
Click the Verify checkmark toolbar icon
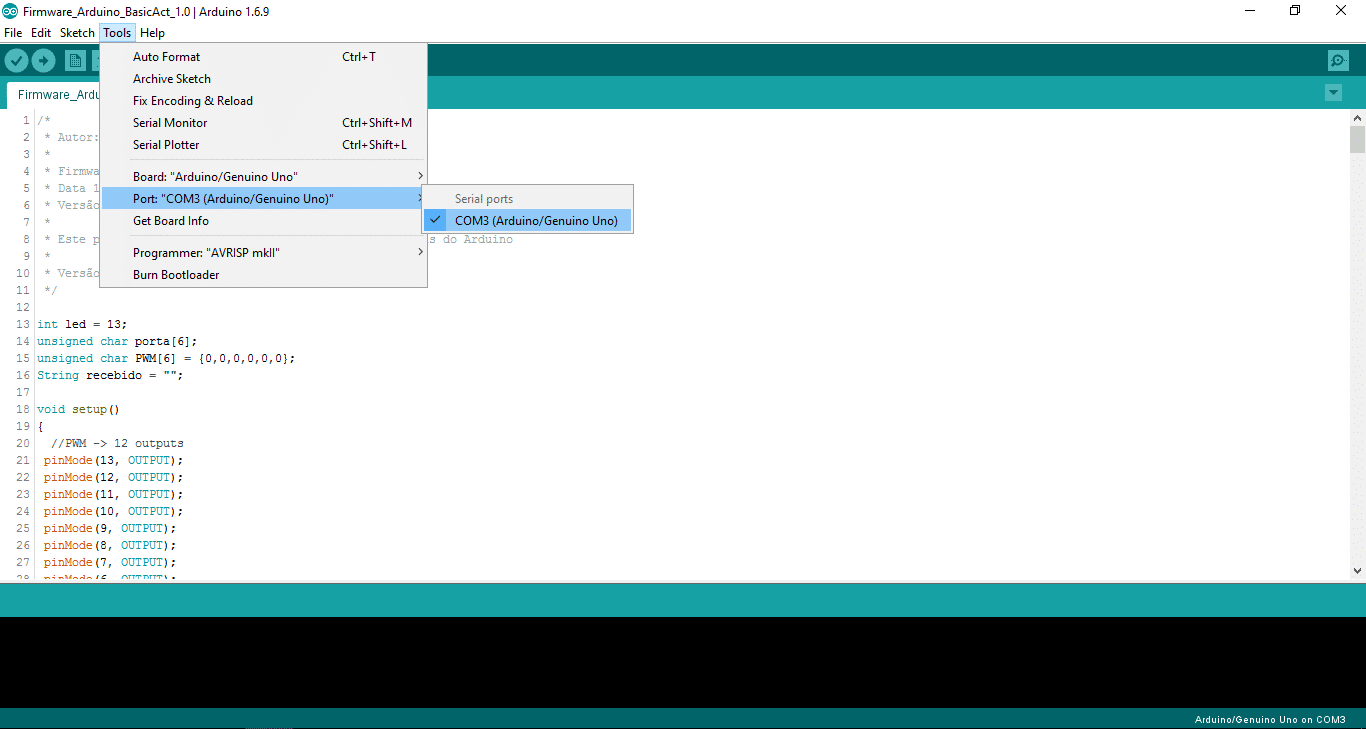tap(16, 61)
